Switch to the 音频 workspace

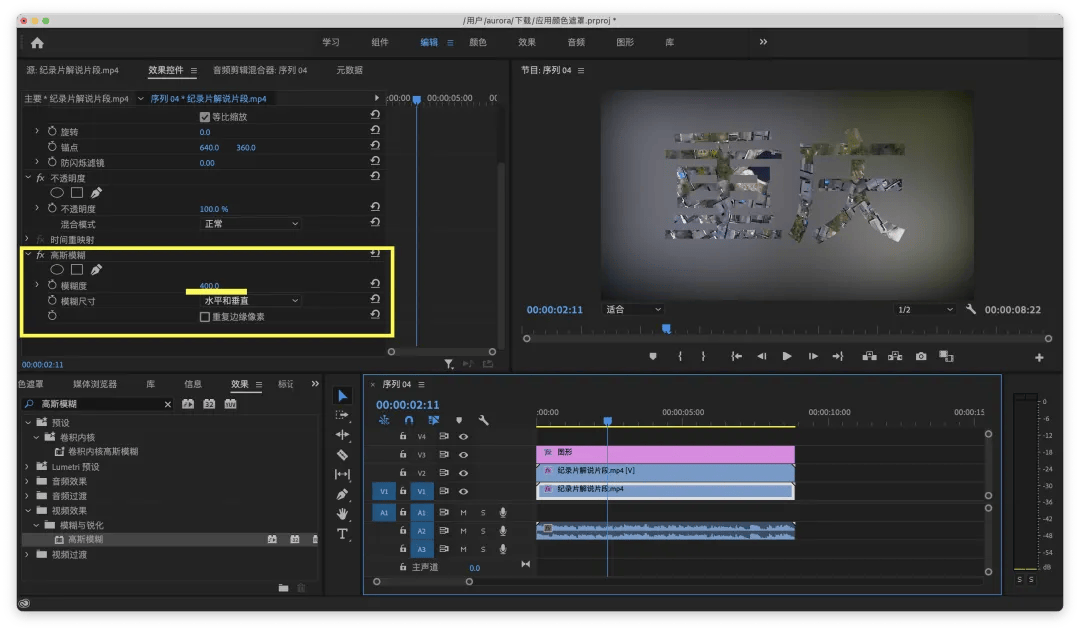point(576,43)
